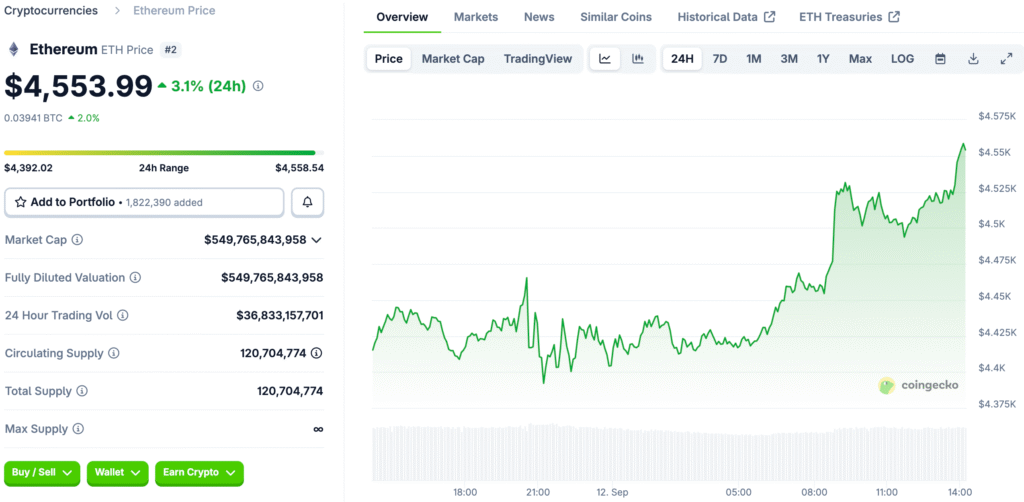Click the $4,553.99 price value
The image size is (1024, 502).
(78, 86)
